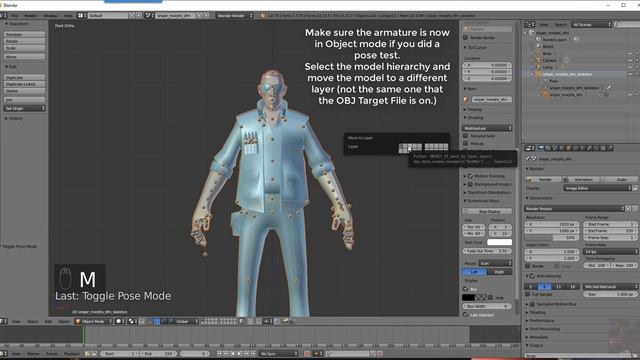Jump to first frame in timeline

point(219,353)
